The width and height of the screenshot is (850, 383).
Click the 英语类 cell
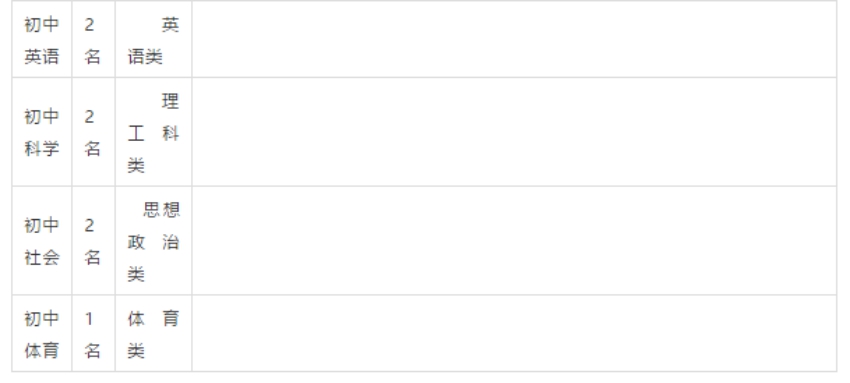coord(153,40)
